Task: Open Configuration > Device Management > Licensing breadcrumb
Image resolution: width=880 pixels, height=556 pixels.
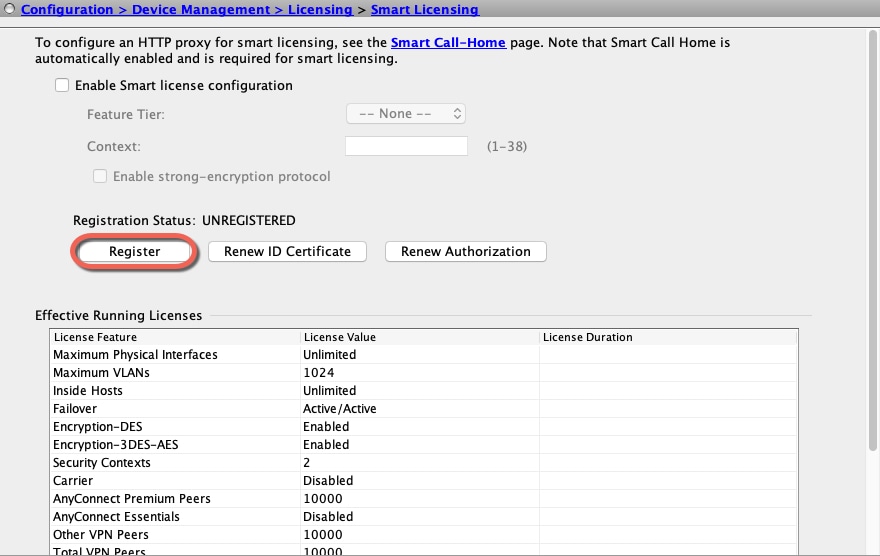Action: [187, 10]
